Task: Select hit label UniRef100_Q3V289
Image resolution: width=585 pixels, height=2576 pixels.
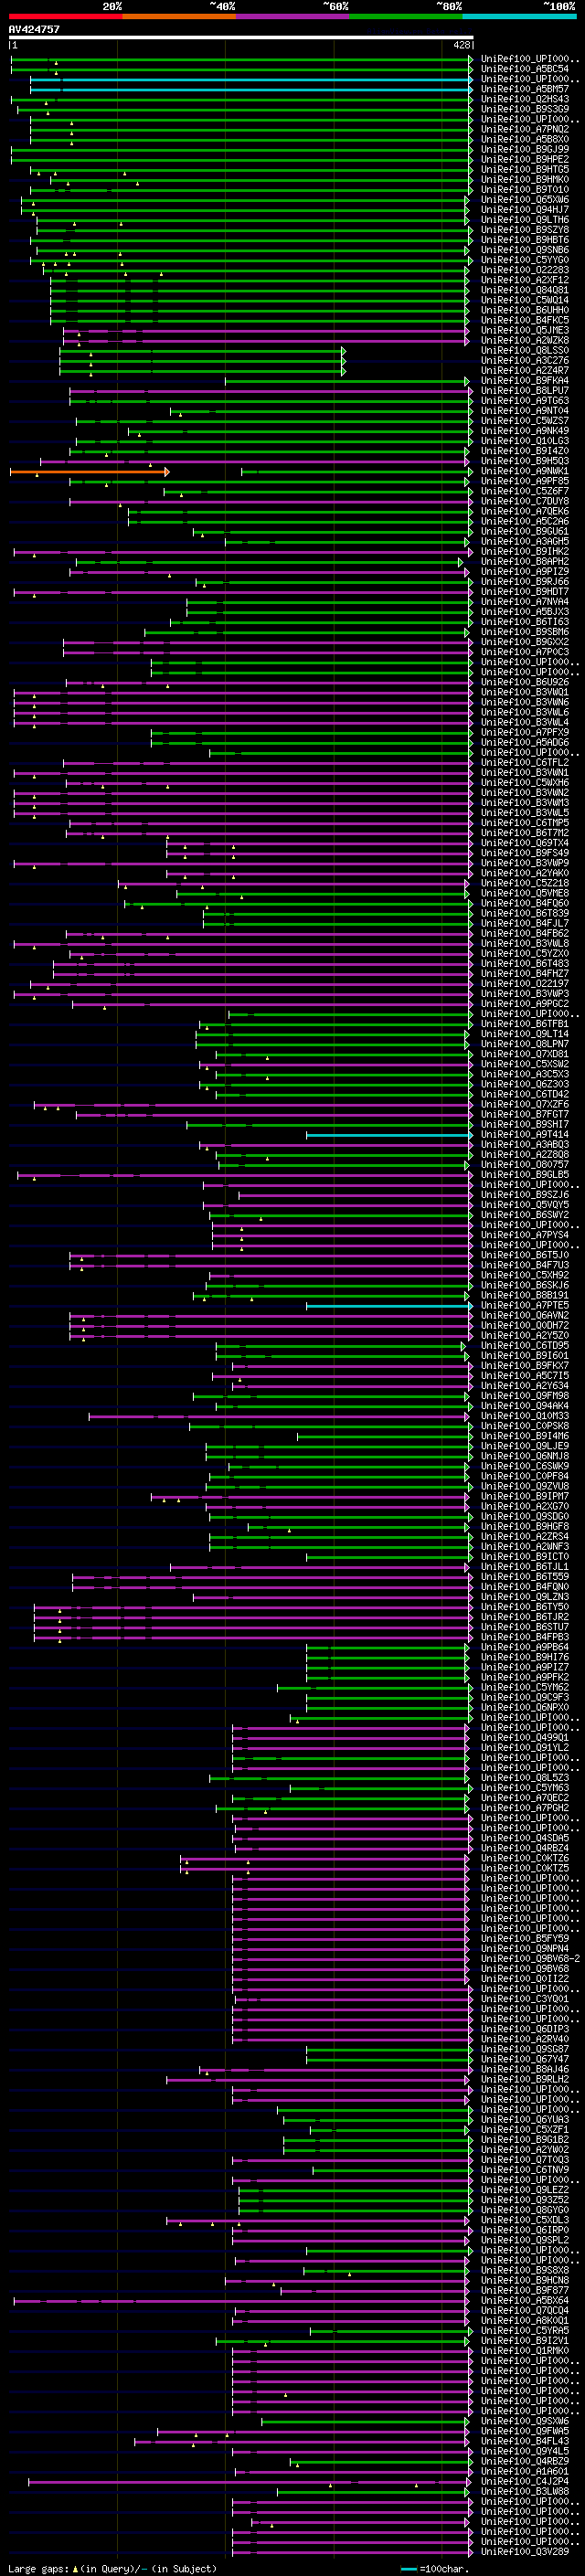Action: (525, 2551)
